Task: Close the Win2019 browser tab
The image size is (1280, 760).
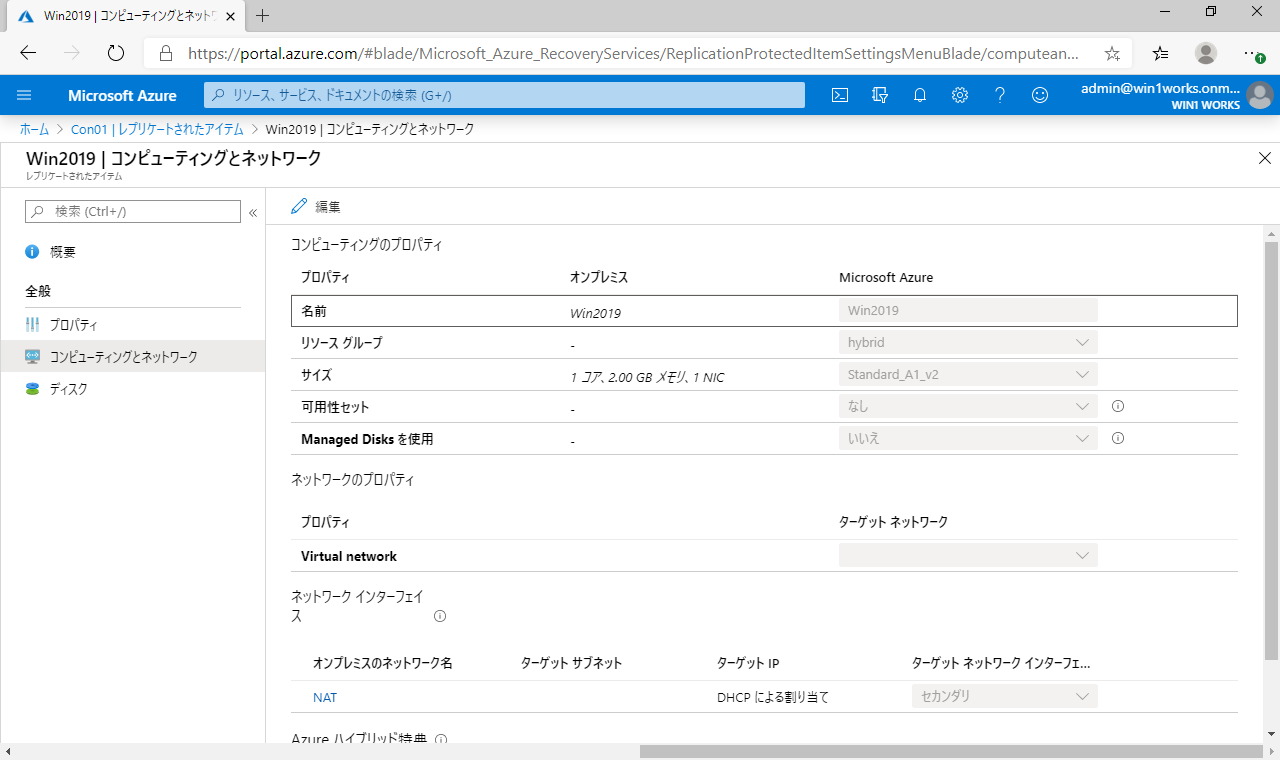Action: 231,16
